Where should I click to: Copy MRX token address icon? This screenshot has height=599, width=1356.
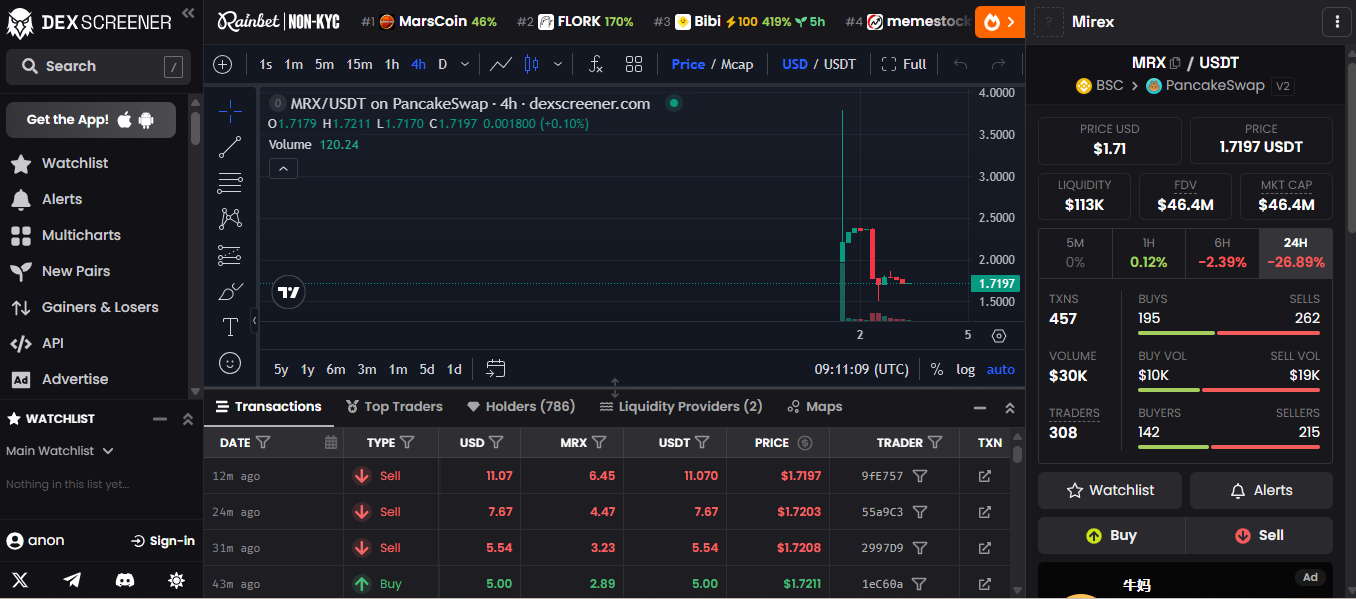pyautogui.click(x=1175, y=63)
